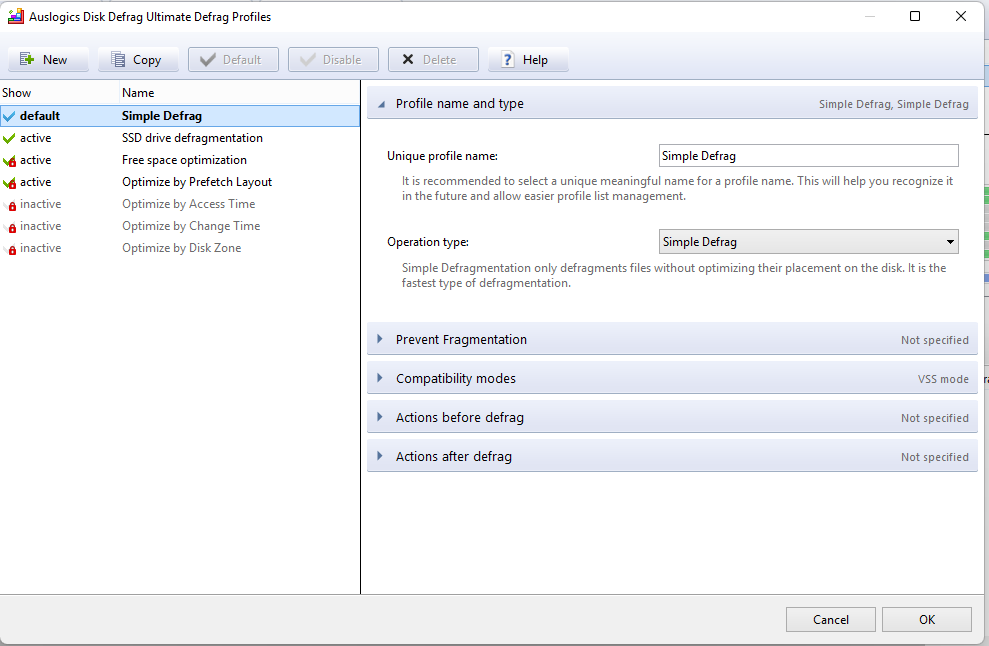Toggle status icon for Optimize by Disk Zone

click(11, 249)
